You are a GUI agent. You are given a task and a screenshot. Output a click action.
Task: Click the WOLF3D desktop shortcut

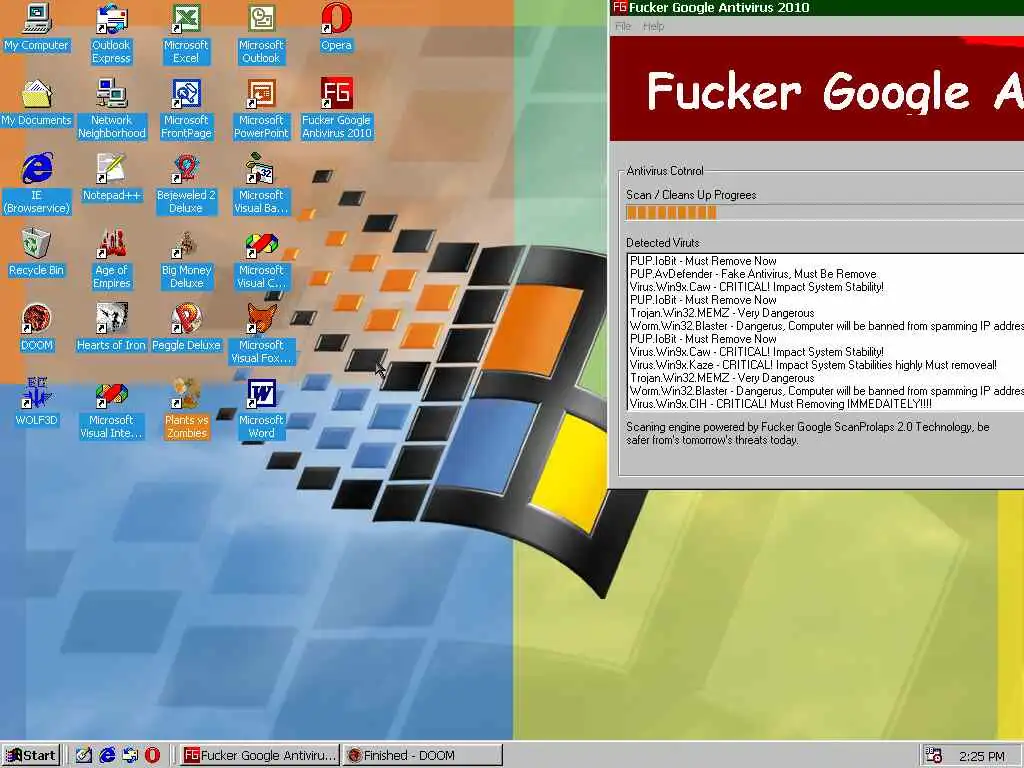coord(37,403)
